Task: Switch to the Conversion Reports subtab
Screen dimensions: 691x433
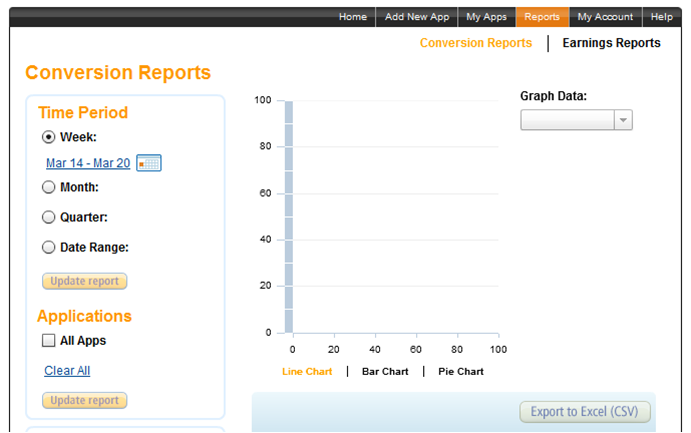Action: [x=476, y=43]
